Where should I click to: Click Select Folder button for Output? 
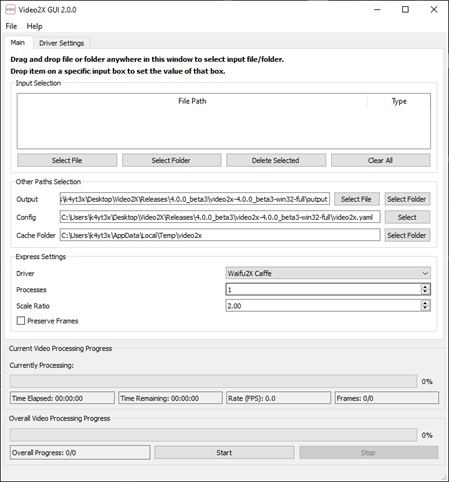tap(407, 199)
